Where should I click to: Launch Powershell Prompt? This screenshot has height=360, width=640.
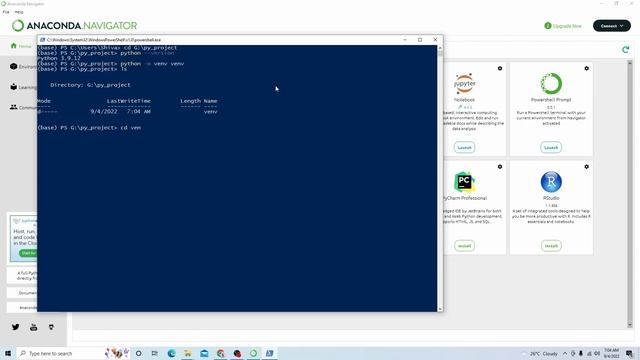click(x=551, y=147)
